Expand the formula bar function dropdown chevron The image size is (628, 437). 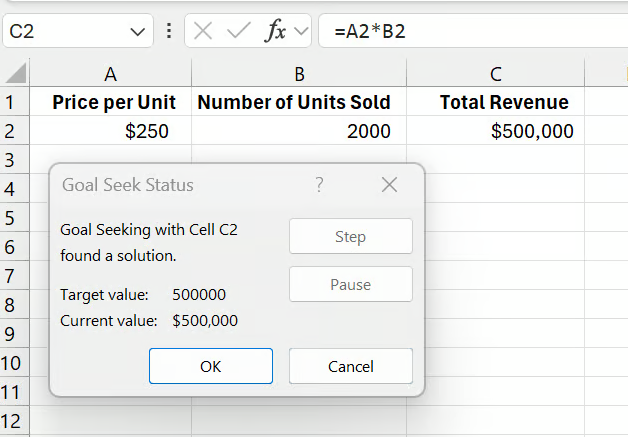pos(300,32)
